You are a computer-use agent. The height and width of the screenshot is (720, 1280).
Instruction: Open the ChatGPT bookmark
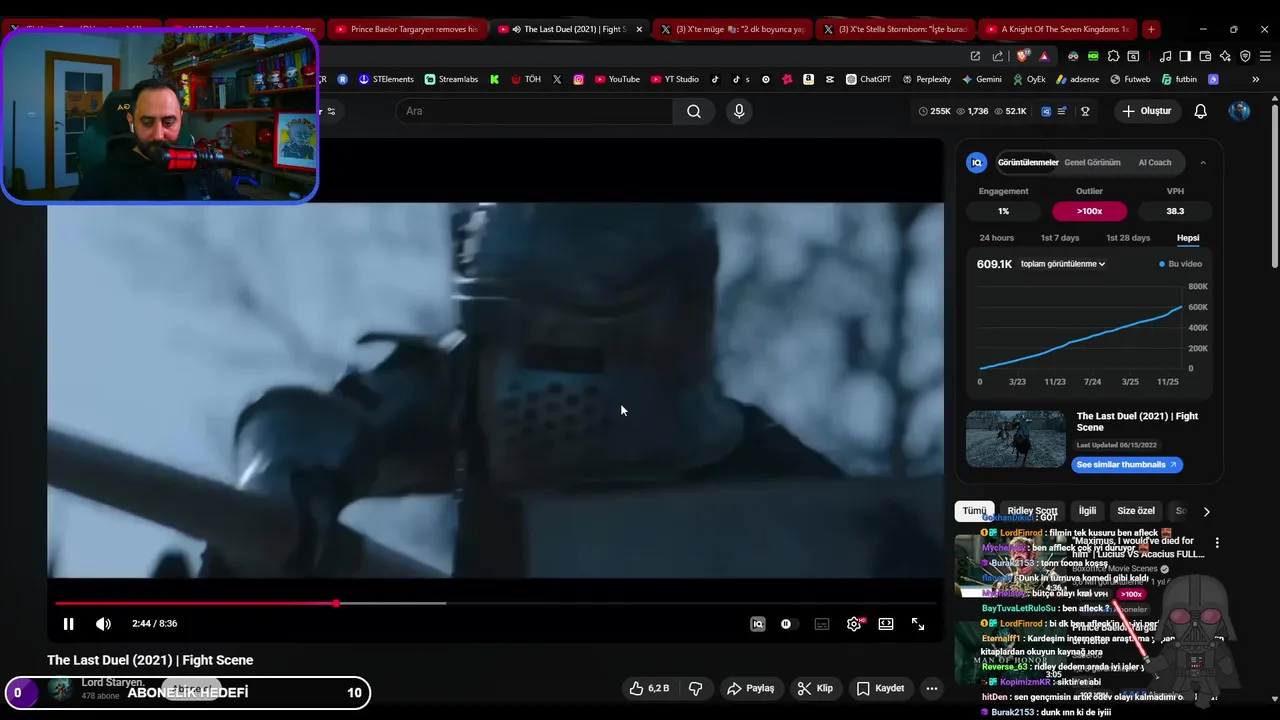coord(868,79)
